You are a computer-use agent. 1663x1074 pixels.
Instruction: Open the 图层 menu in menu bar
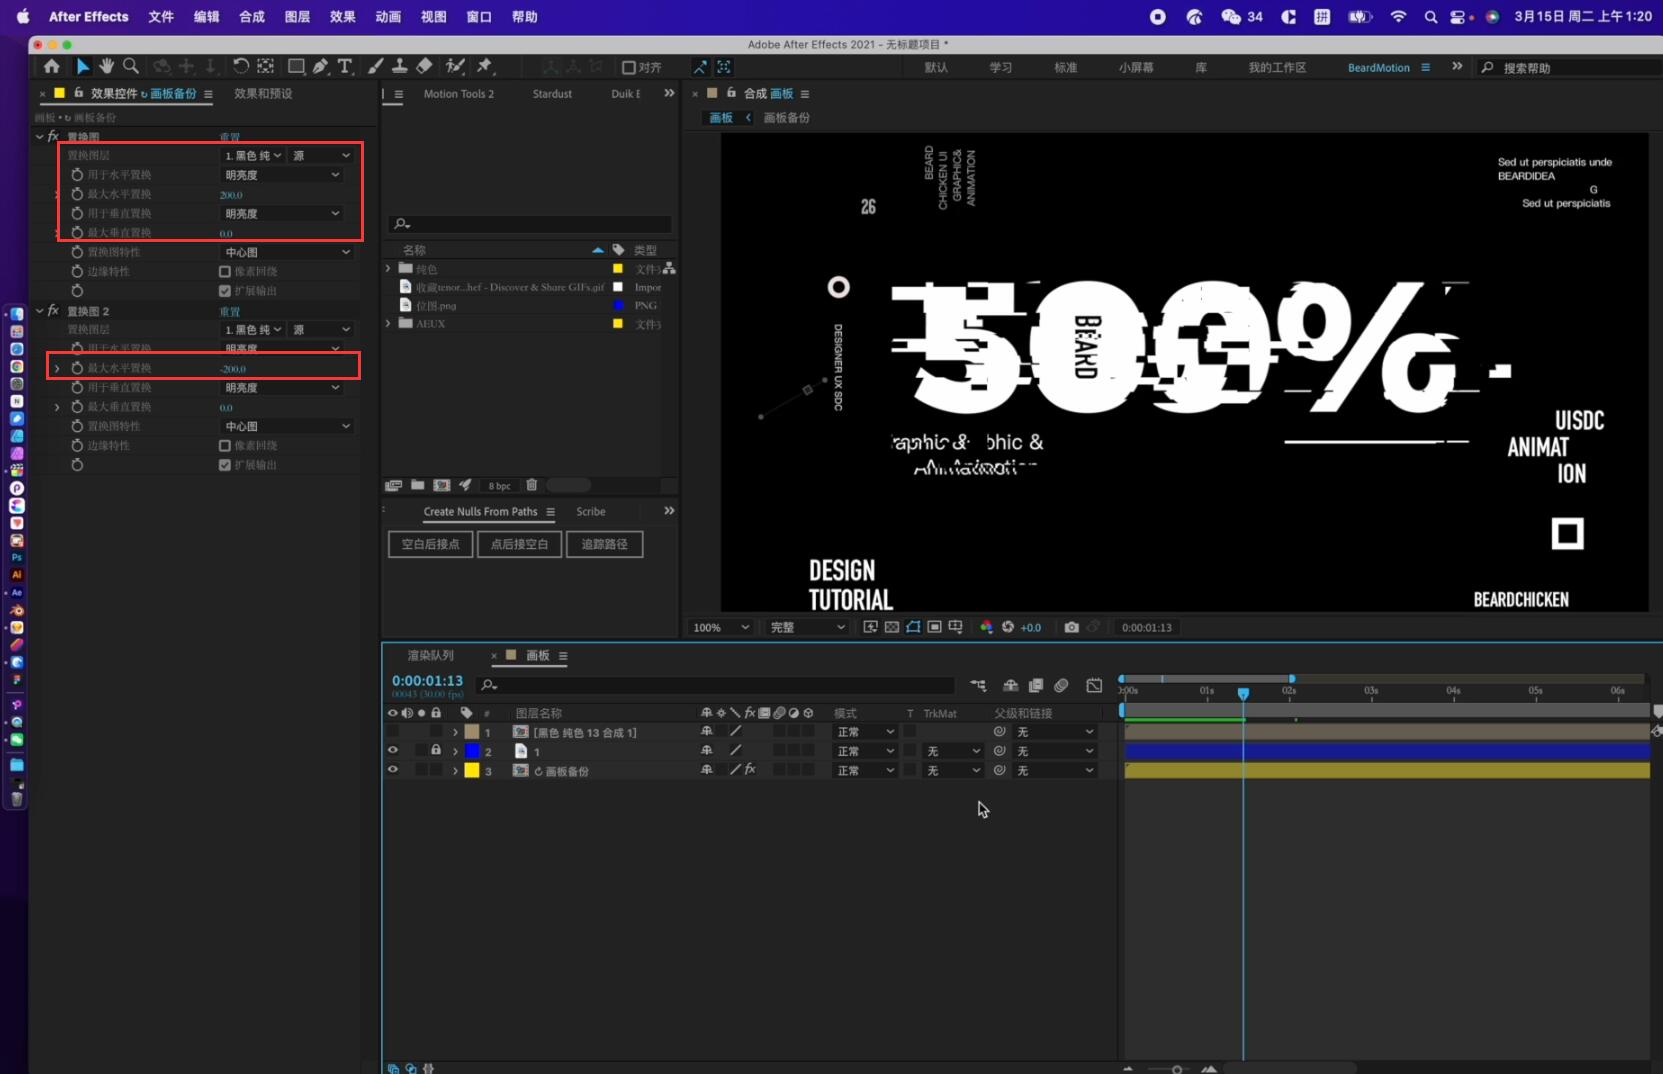point(297,16)
